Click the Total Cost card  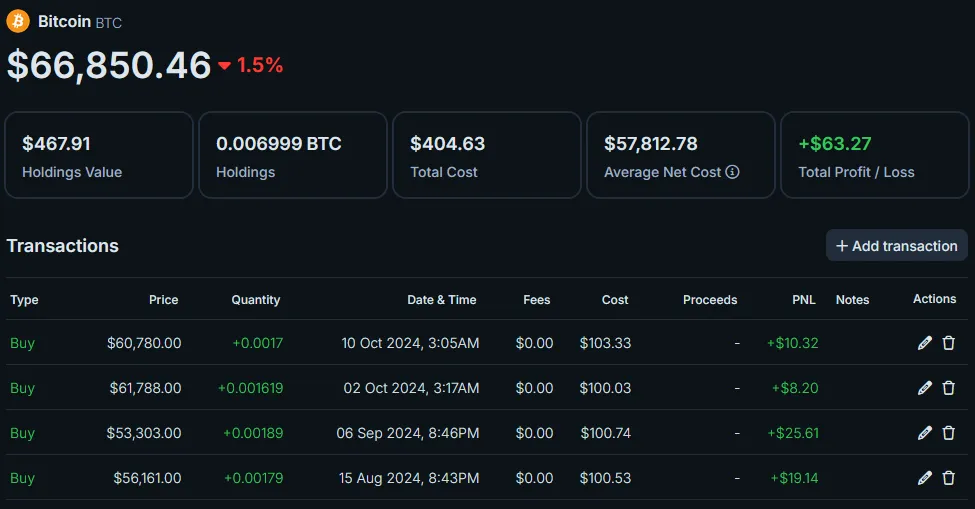pos(487,155)
